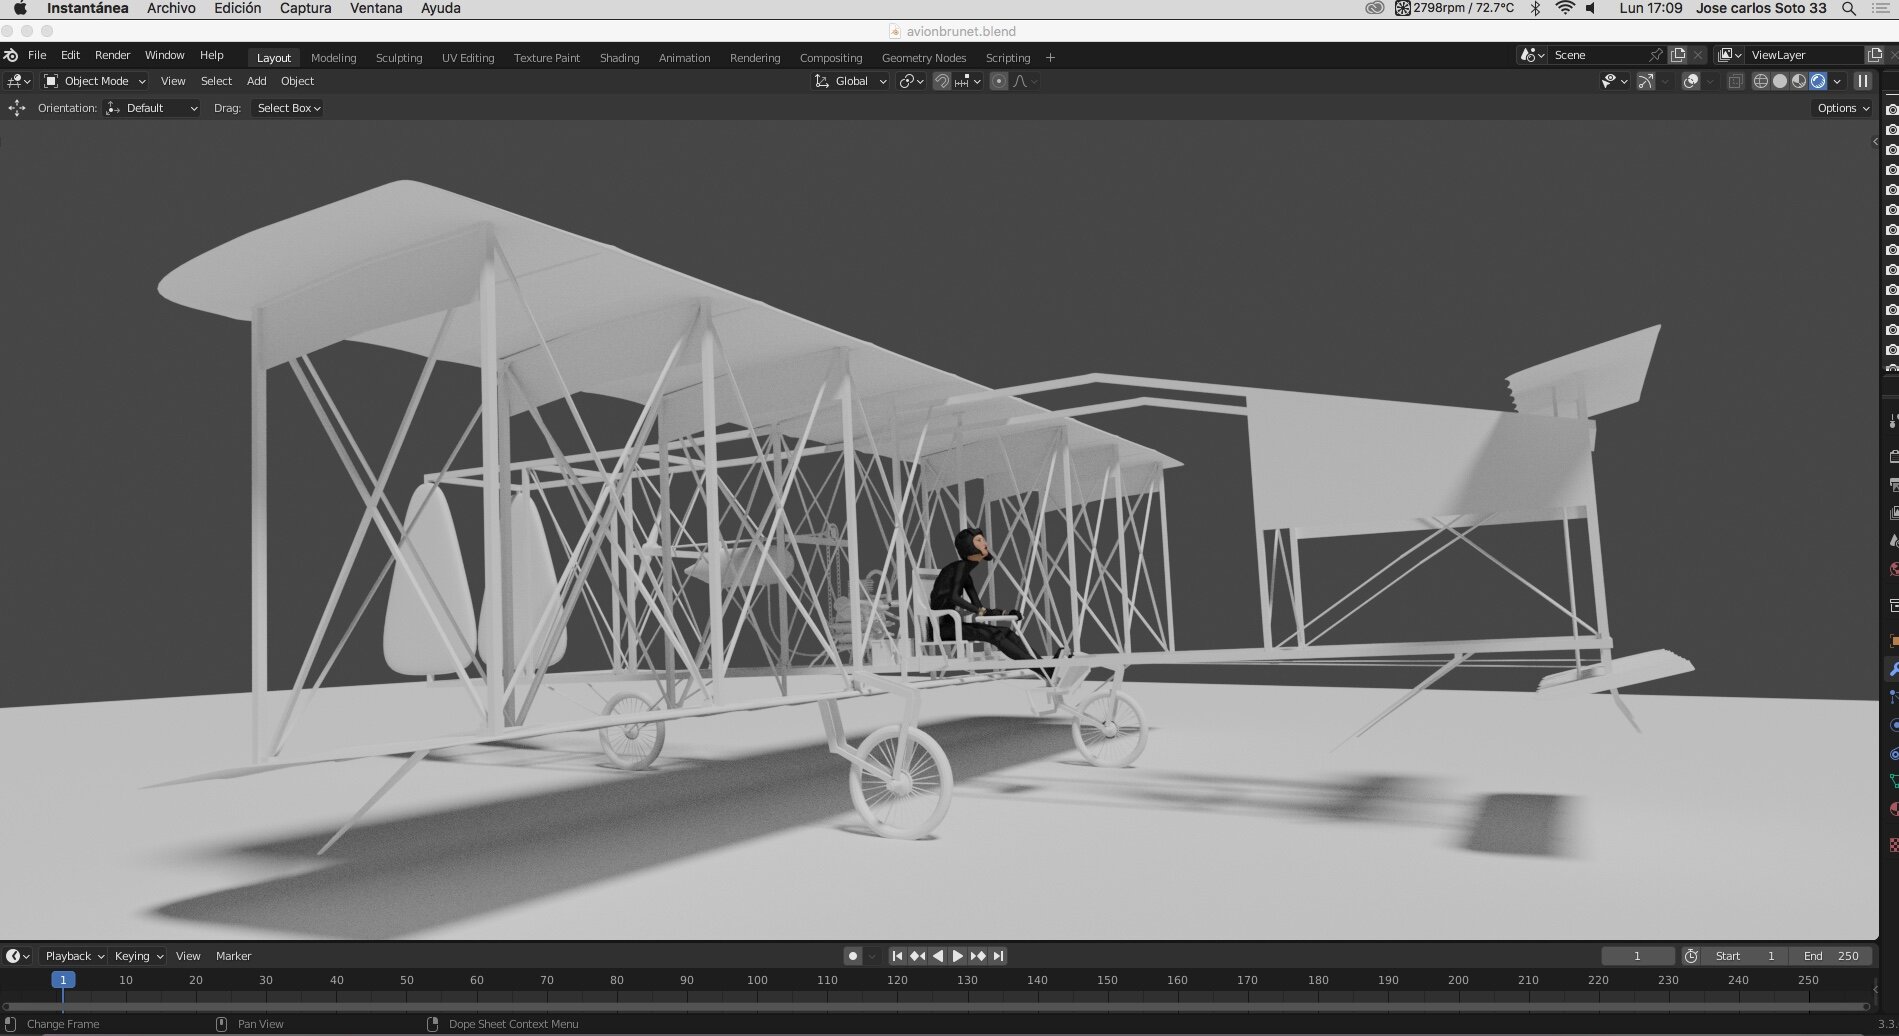Select Wireframe viewport shading

1761,81
